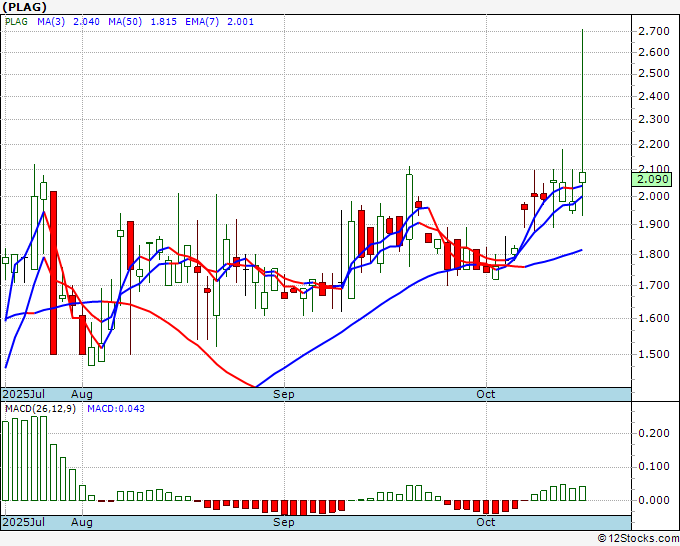The height and width of the screenshot is (546, 680).
Task: Click the MA(50) value 1.815
Action: [163, 22]
